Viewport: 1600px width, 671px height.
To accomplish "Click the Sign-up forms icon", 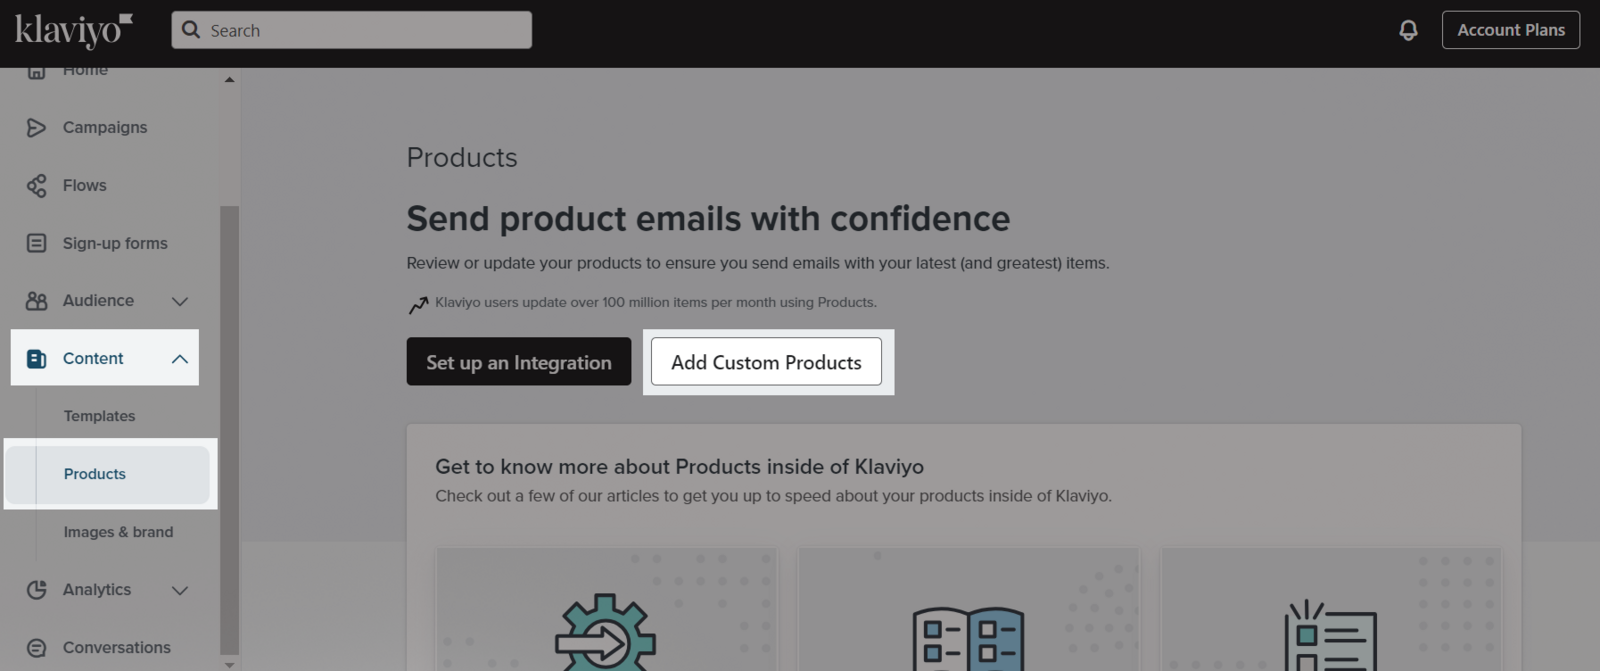I will tap(36, 243).
